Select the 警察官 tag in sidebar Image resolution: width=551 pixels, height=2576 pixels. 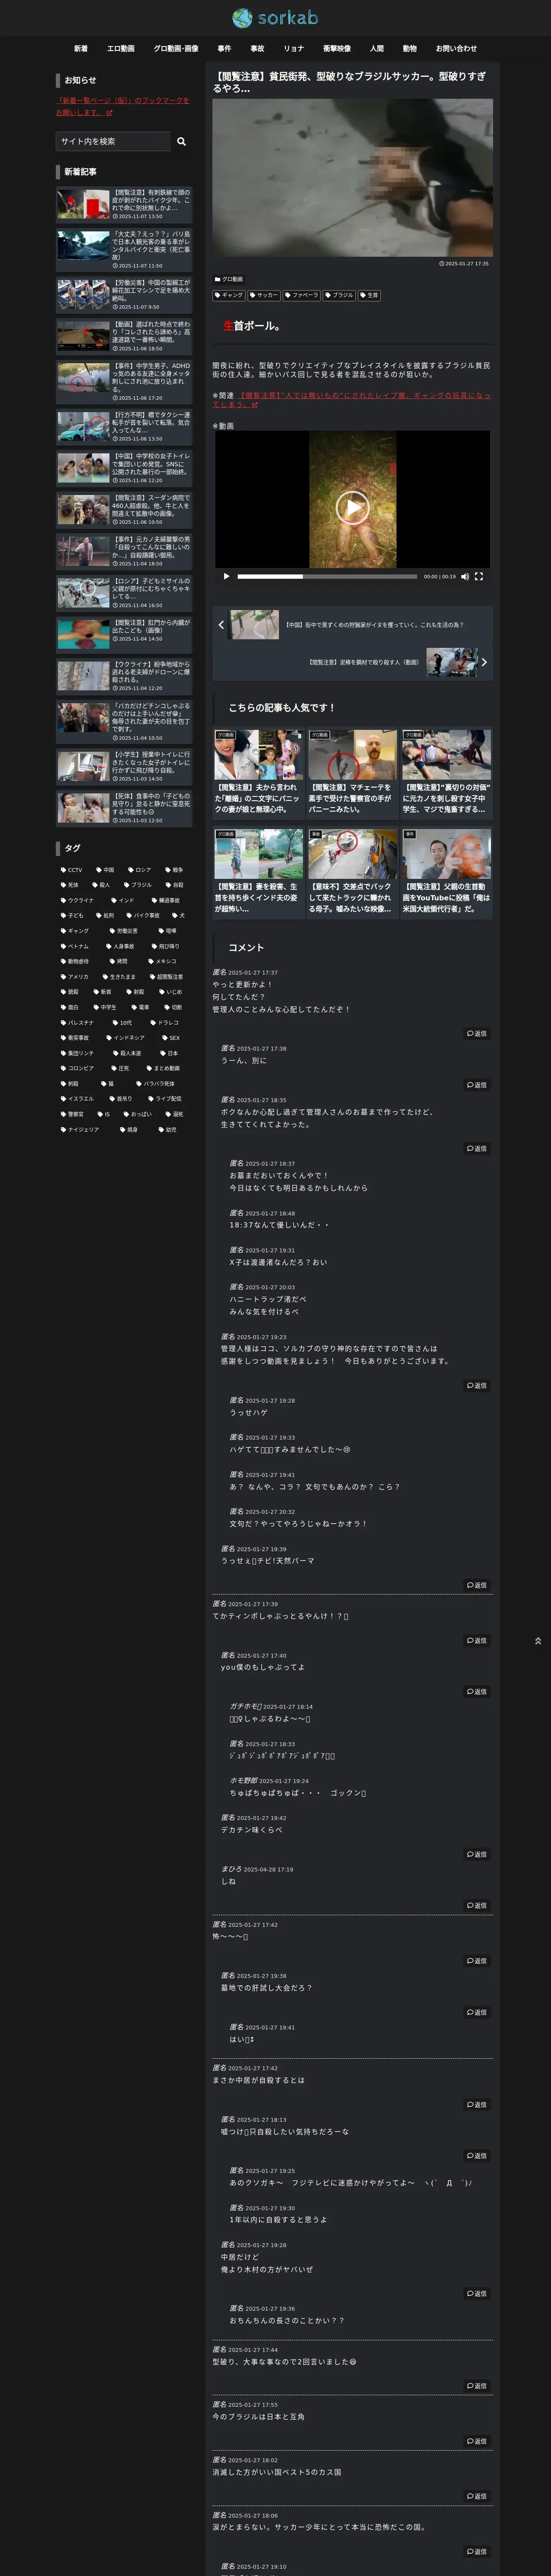click(73, 1114)
